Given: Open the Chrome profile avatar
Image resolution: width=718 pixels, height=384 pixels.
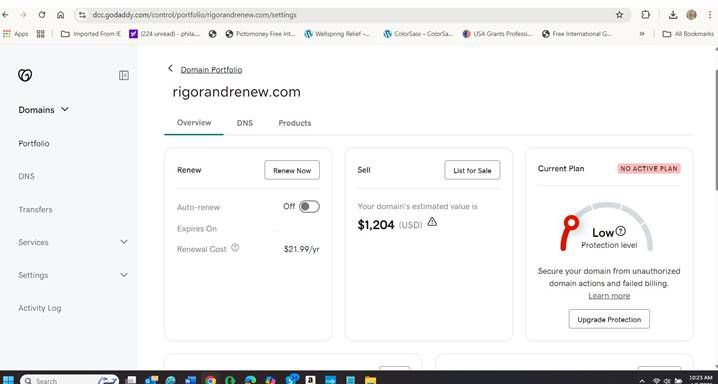Looking at the screenshot, I should coord(691,15).
